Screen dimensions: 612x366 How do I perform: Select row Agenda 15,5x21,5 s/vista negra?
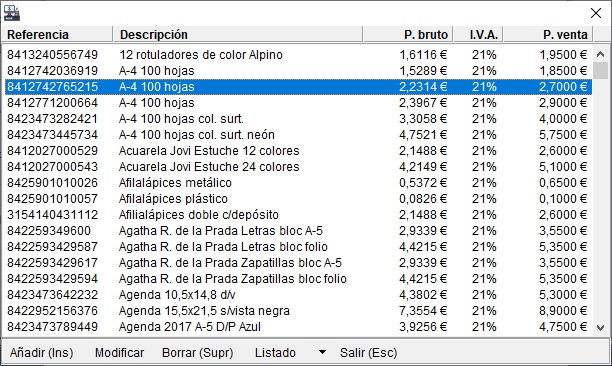(x=299, y=311)
